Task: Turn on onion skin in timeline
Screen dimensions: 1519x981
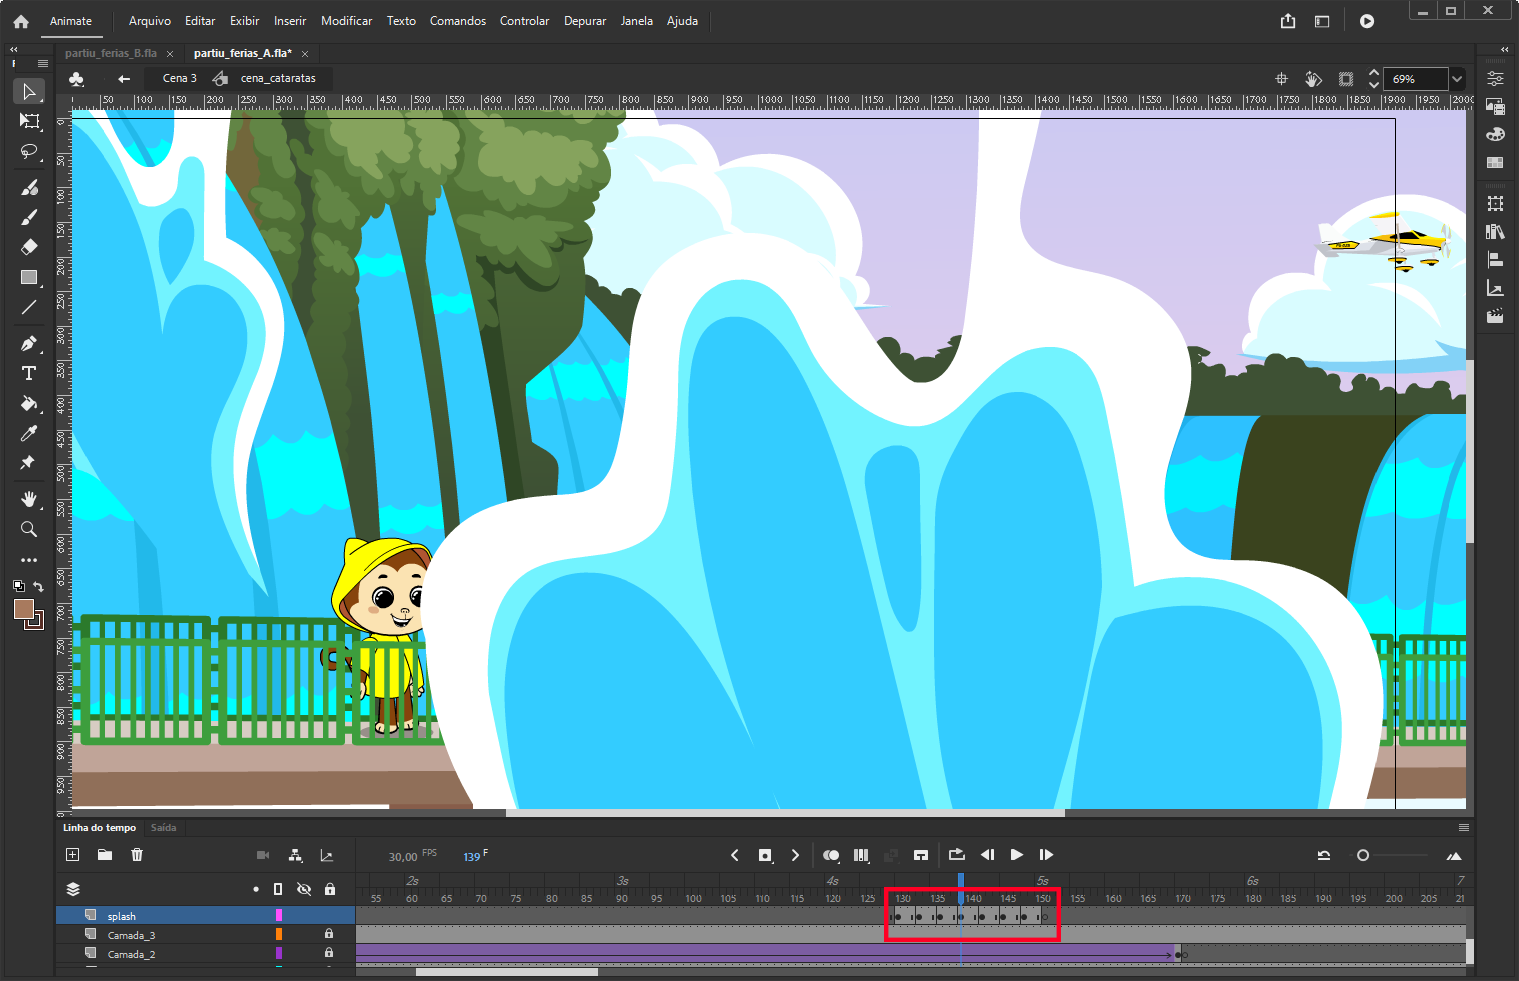Action: pos(831,855)
